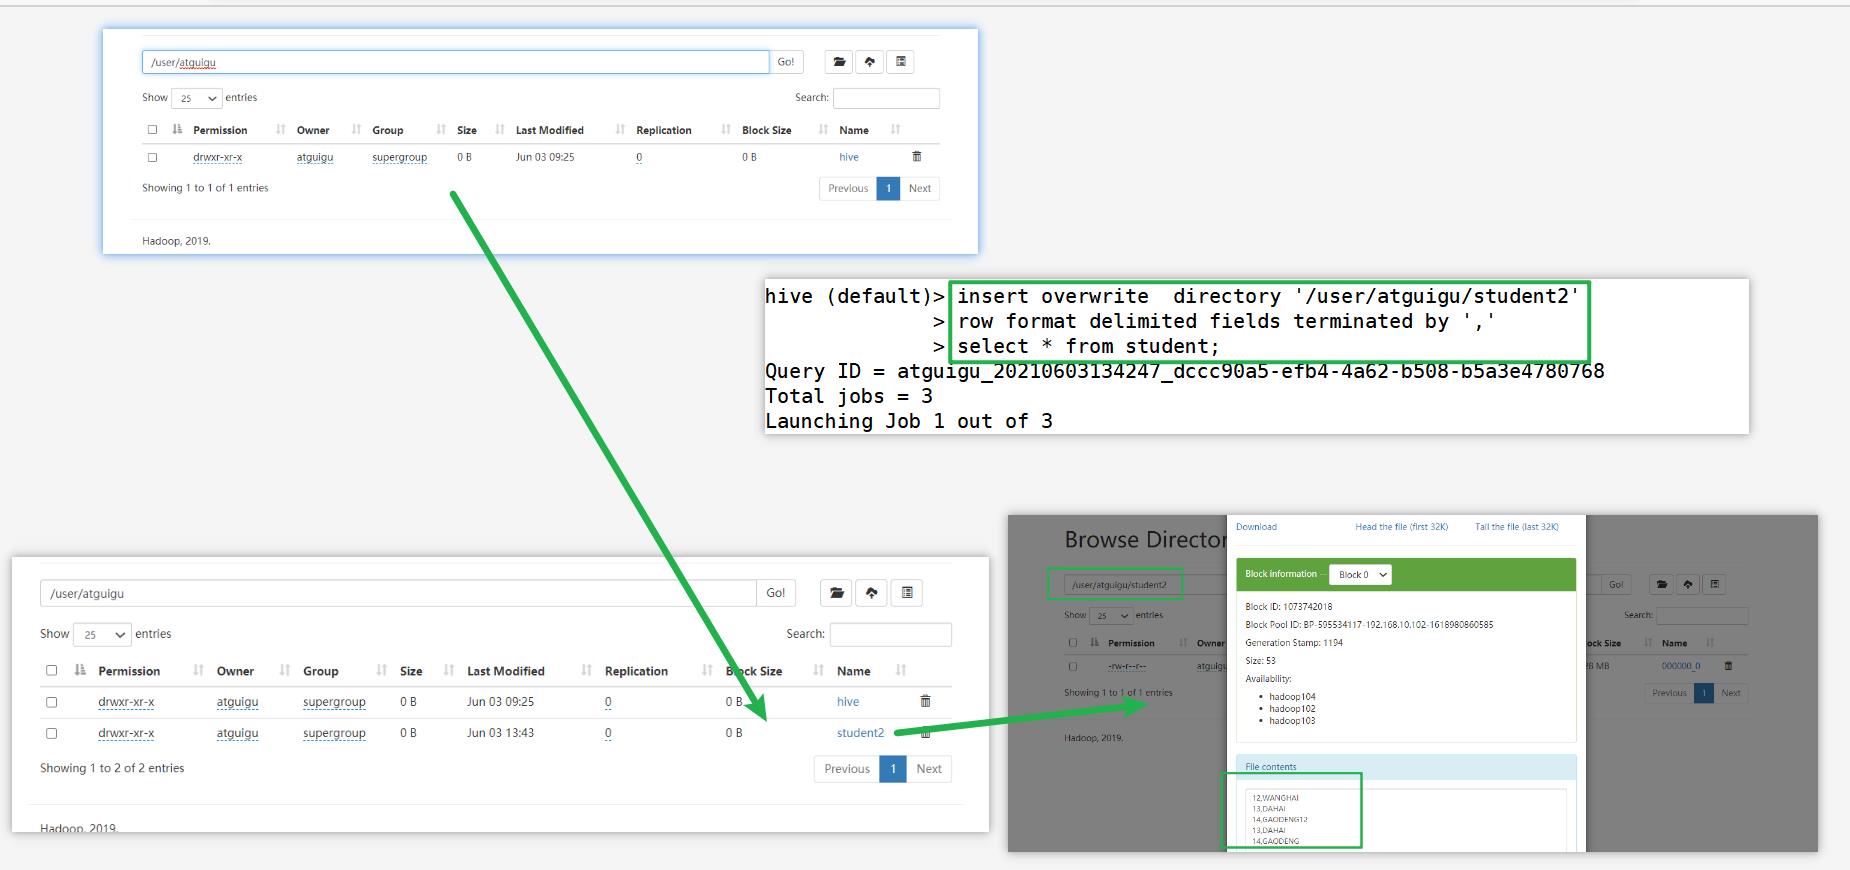This screenshot has height=870, width=1850.
Task: Click the cut/paste clipboard icon in the single-entry hive listing
Action: (x=901, y=62)
